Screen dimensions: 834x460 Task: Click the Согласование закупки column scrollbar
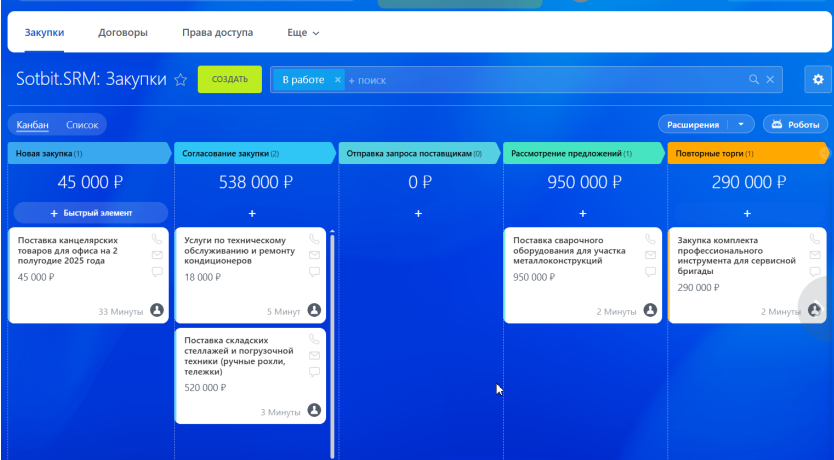coord(332,345)
